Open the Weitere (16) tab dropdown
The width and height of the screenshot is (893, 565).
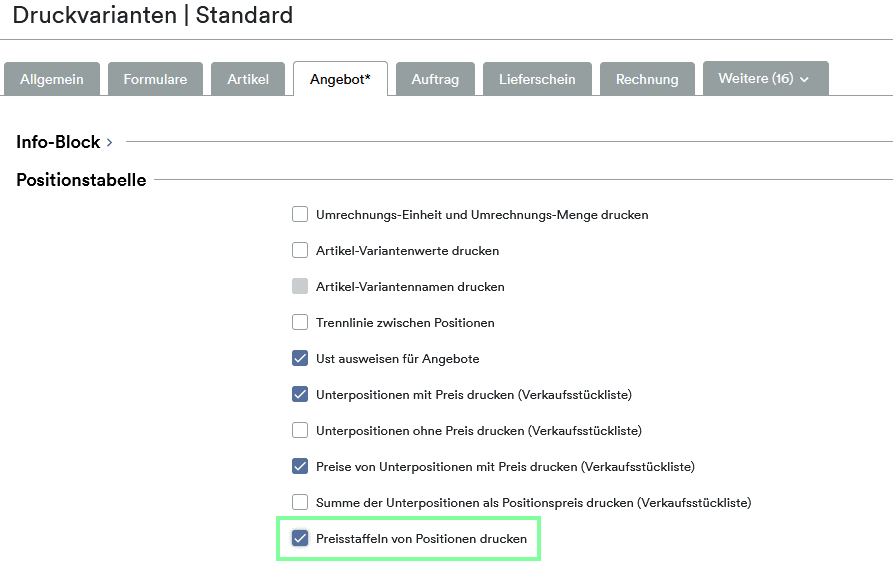(765, 79)
